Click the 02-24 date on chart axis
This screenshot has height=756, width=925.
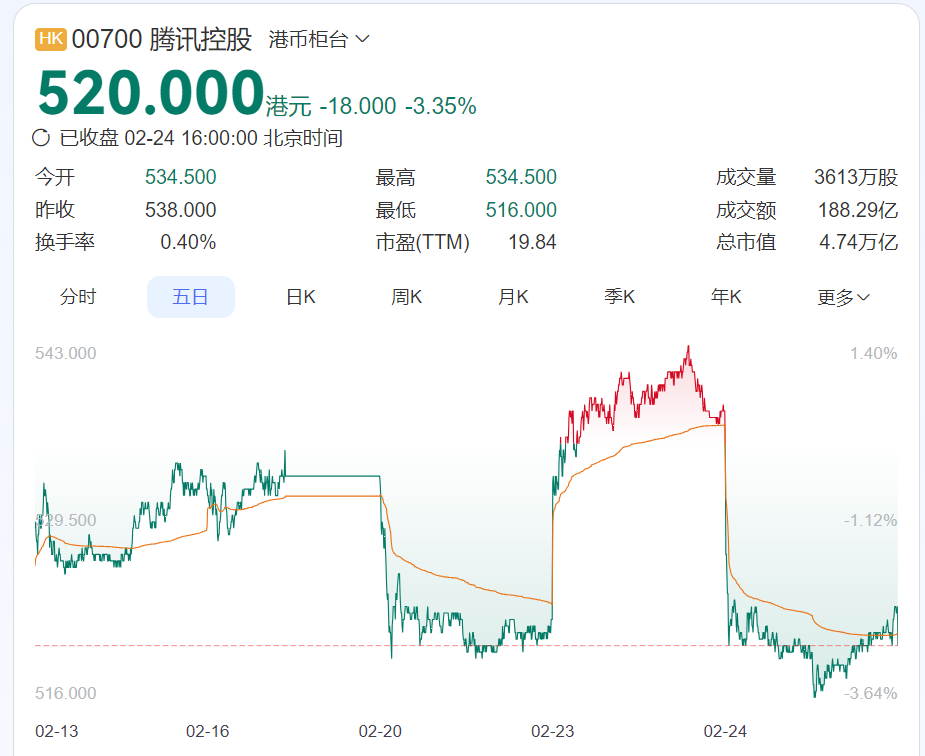click(725, 731)
